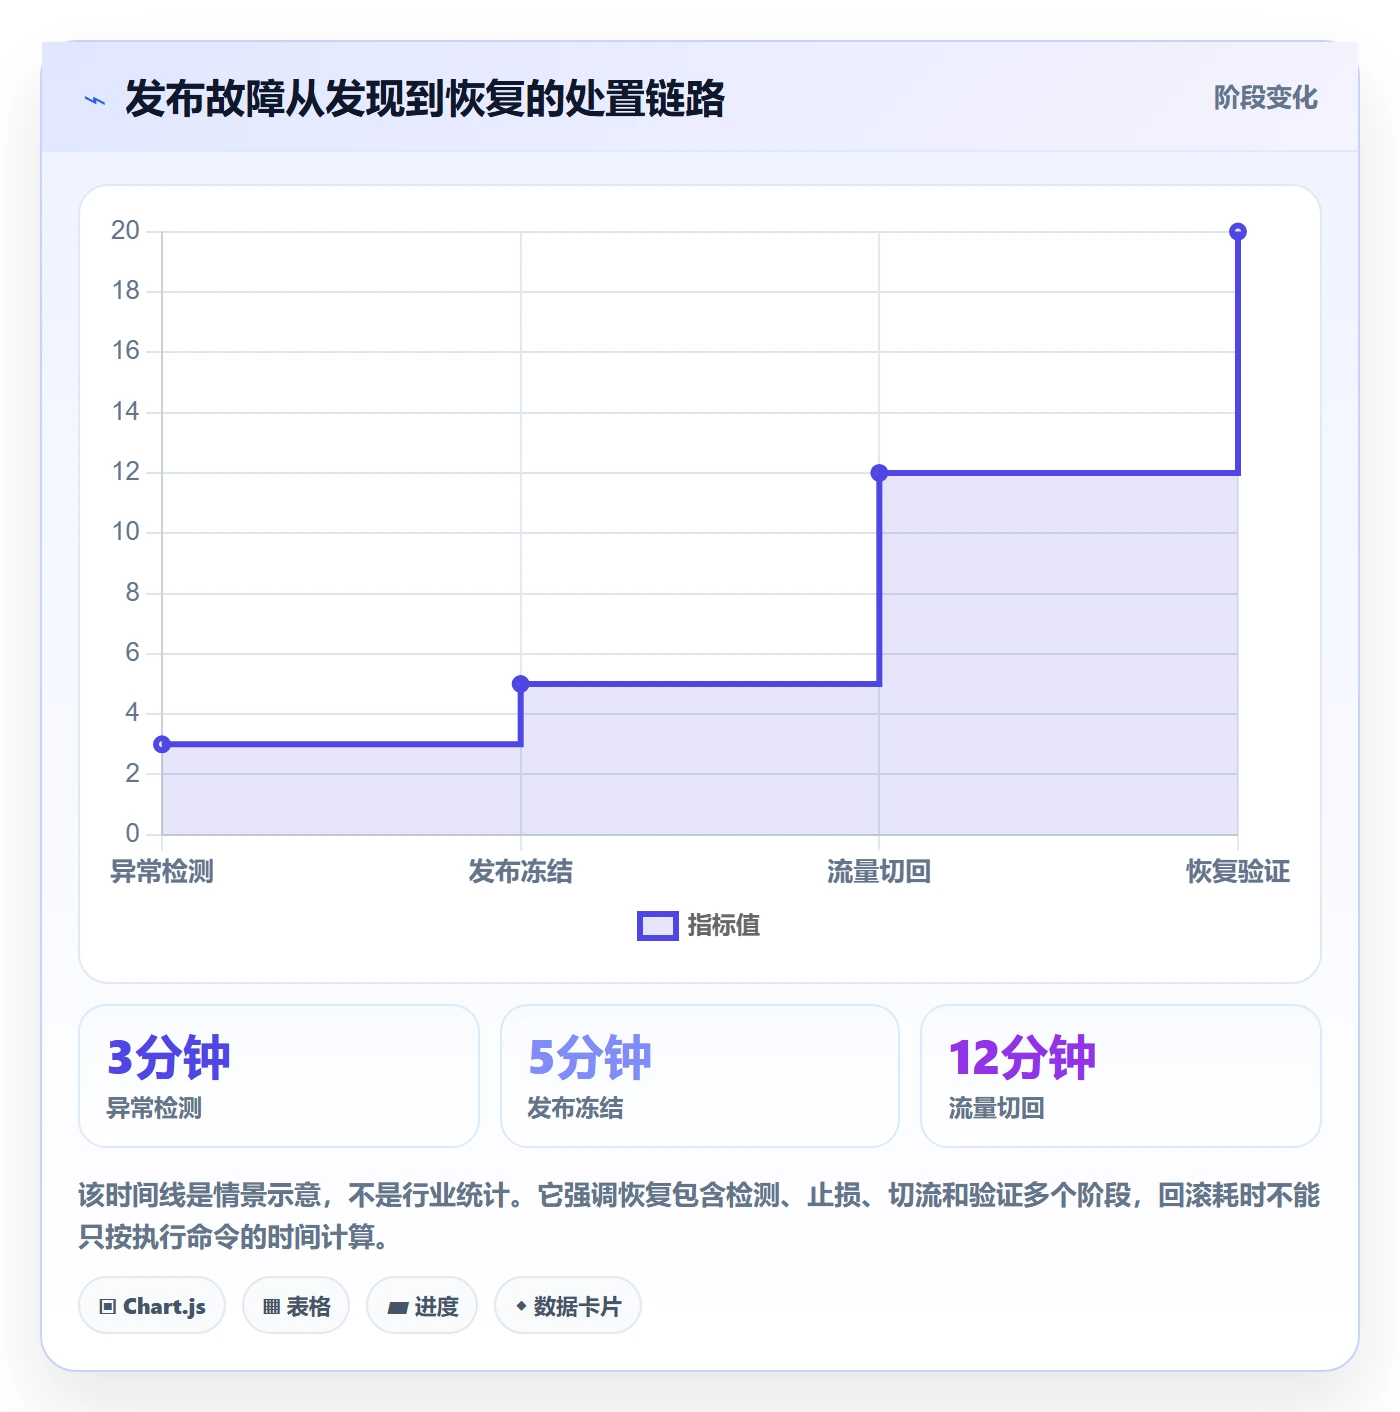This screenshot has width=1400, height=1412.
Task: Click the description paragraph starting with 该时间线是情景示意
Action: pyautogui.click(x=699, y=1216)
